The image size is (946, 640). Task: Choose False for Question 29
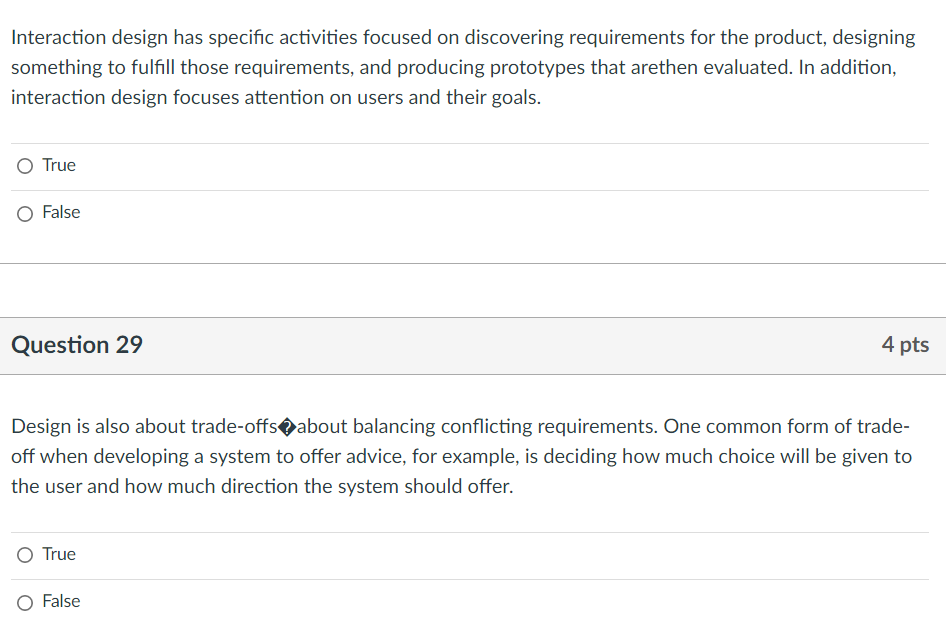(24, 601)
